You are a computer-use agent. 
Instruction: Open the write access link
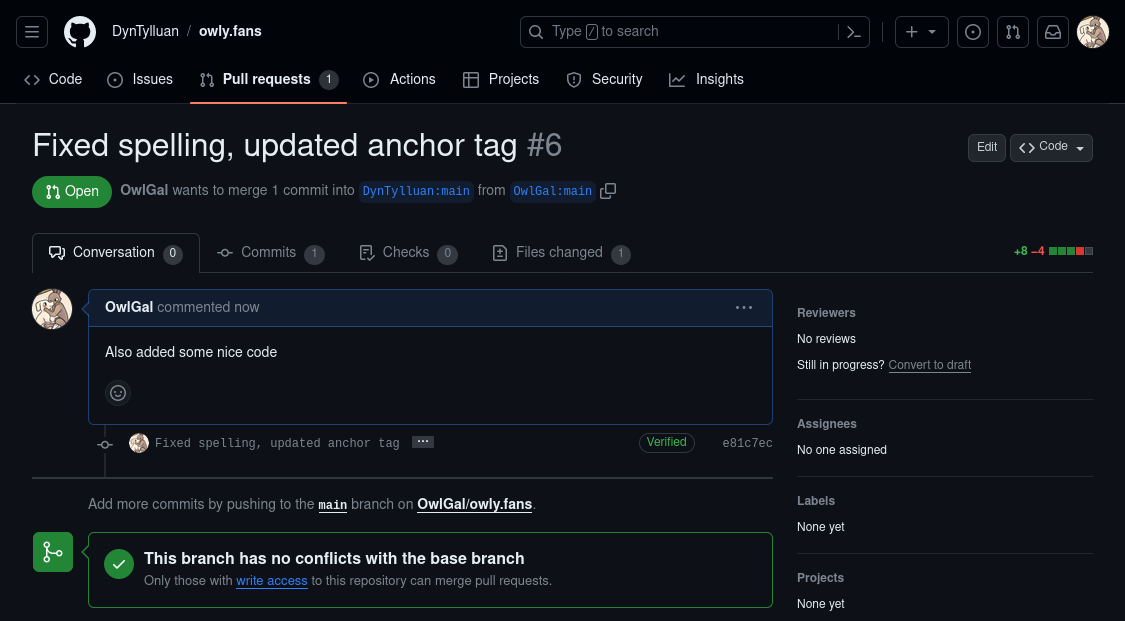(272, 581)
